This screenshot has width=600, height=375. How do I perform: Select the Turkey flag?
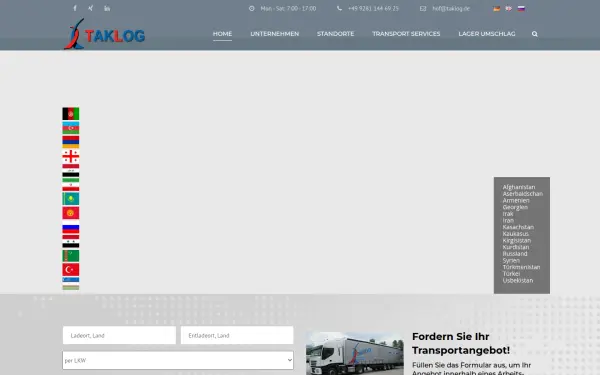(71, 270)
